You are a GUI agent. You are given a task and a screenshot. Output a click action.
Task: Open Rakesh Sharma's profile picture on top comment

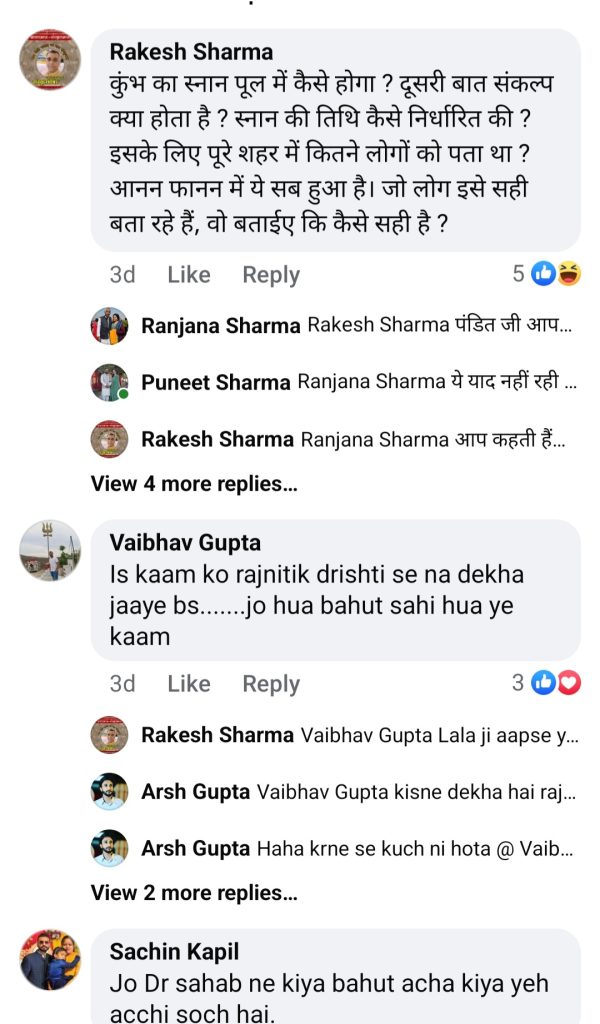tap(50, 60)
